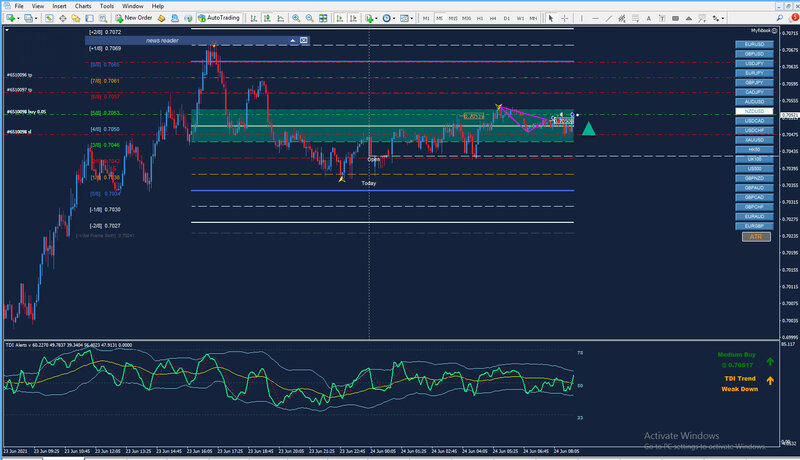The image size is (800, 460).
Task: Open the new chart dropdown arrow
Action: click(20, 18)
